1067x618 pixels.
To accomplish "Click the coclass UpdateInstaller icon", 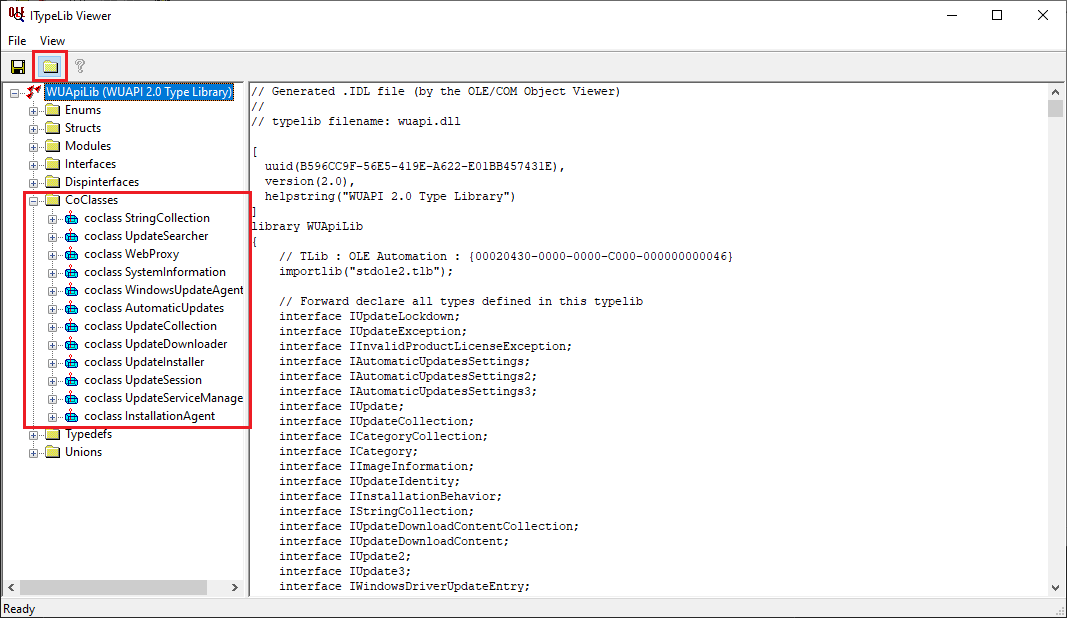I will click(x=71, y=362).
